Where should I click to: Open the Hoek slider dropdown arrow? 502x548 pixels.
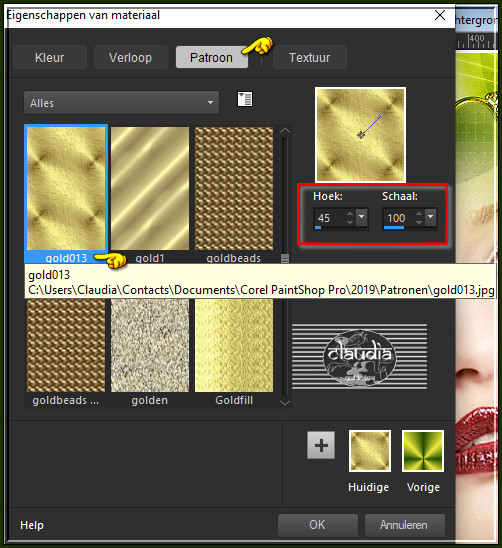(x=361, y=217)
